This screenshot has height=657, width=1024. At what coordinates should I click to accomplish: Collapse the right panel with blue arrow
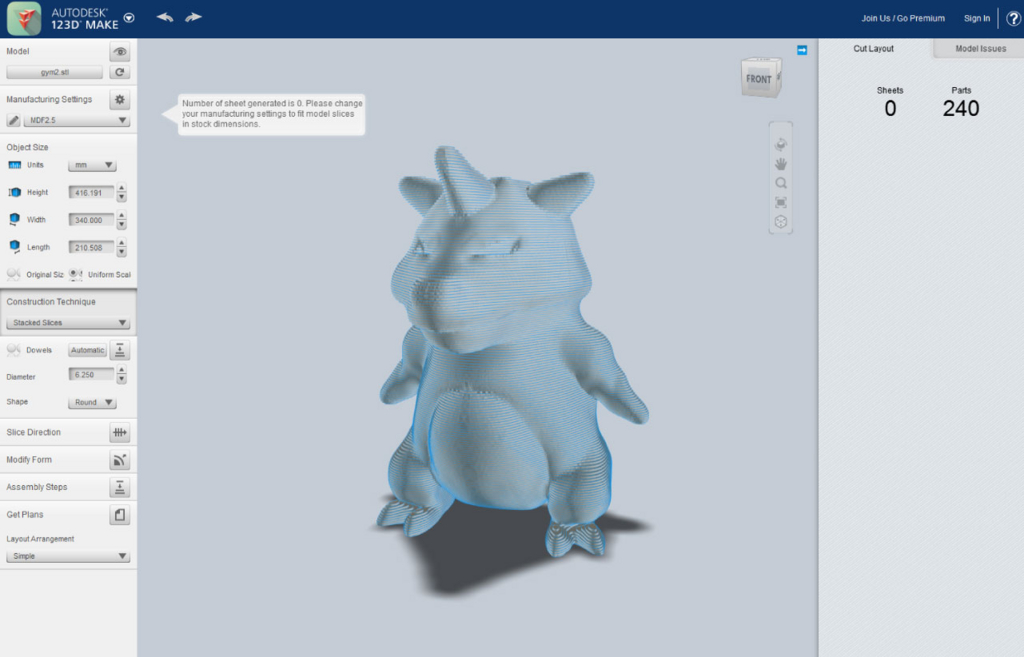802,50
